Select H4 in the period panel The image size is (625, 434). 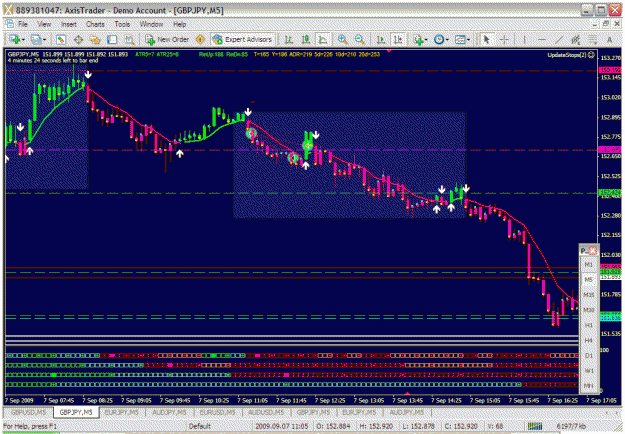pos(588,340)
